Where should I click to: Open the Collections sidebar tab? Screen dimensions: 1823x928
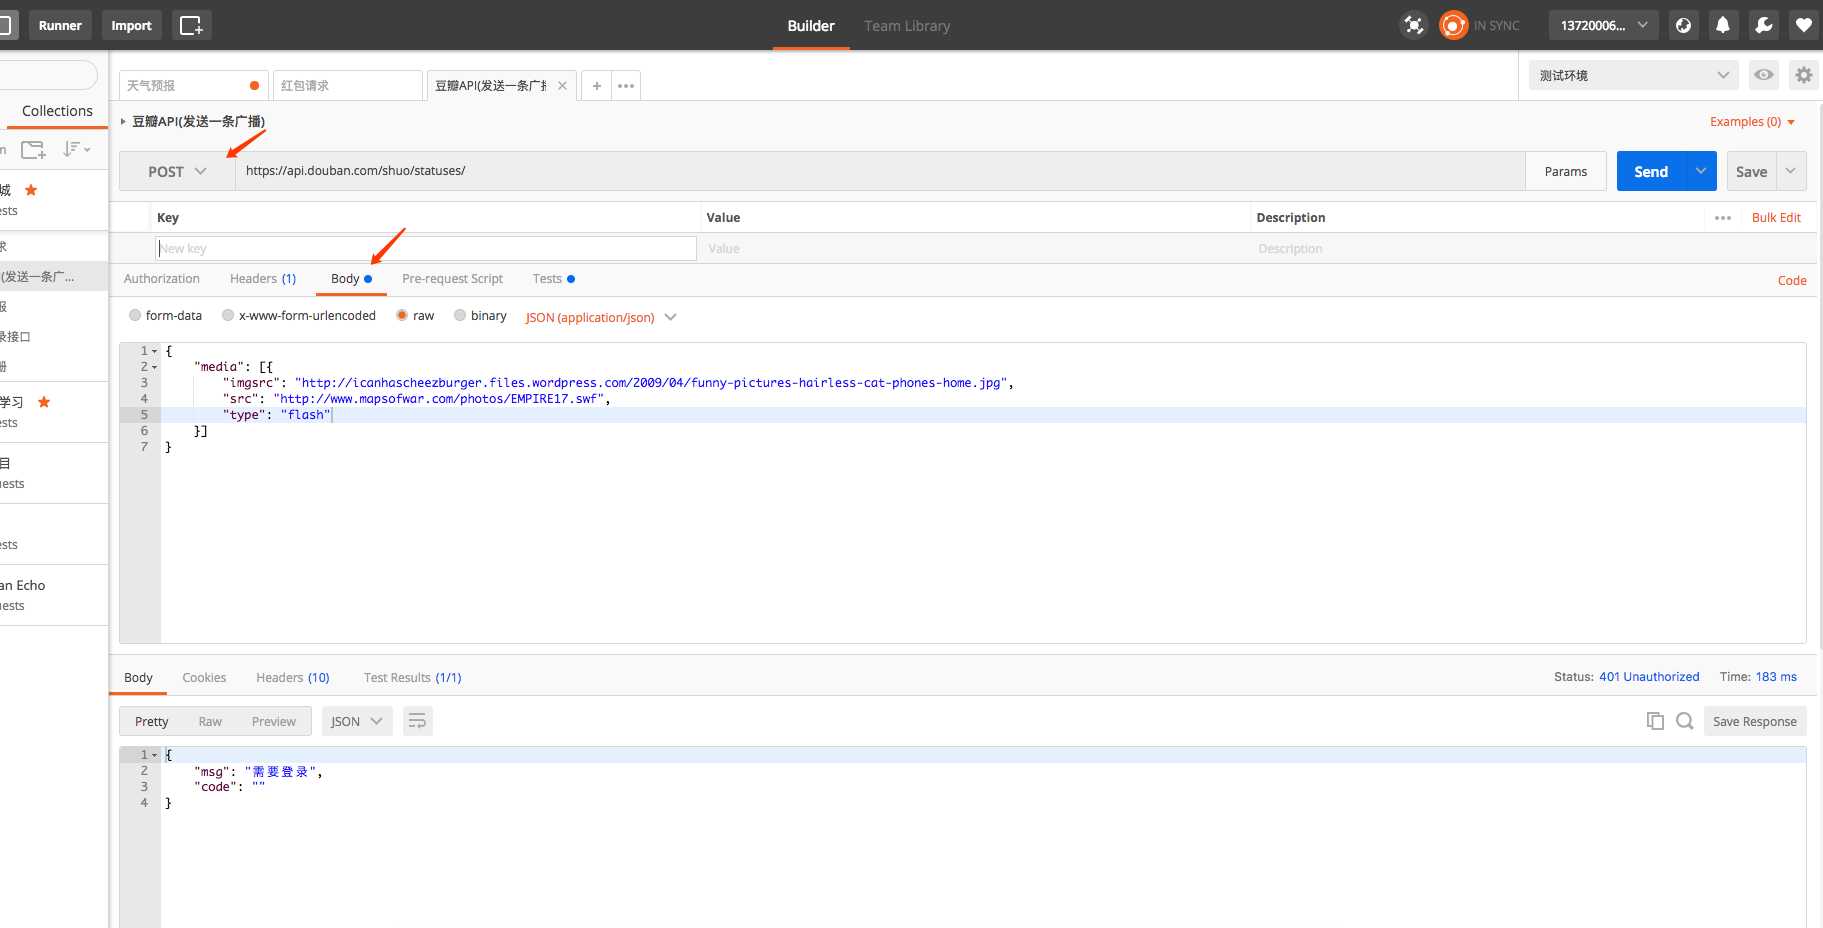57,111
